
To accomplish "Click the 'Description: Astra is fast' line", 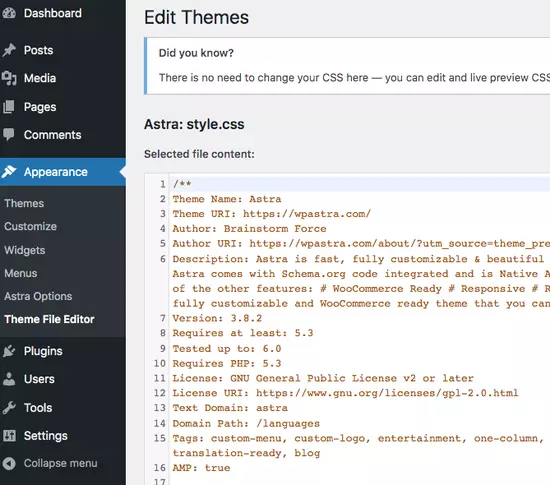I will [x=358, y=259].
